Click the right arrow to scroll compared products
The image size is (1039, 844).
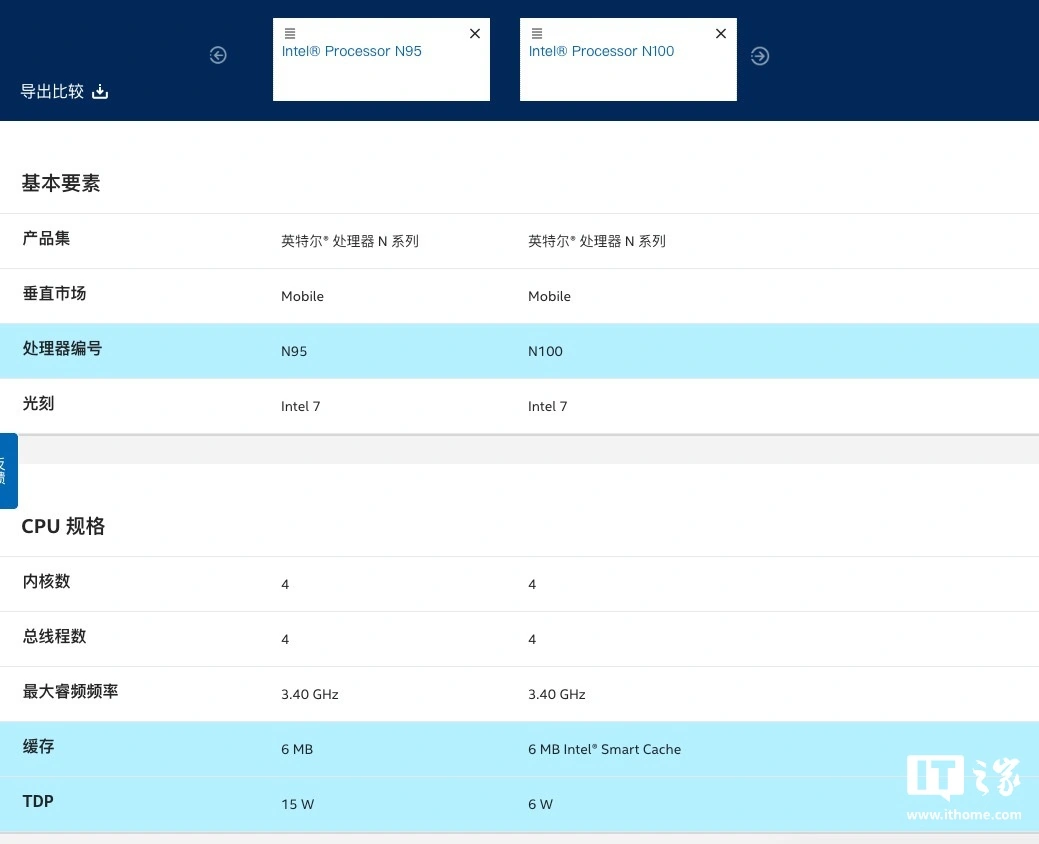pos(760,56)
